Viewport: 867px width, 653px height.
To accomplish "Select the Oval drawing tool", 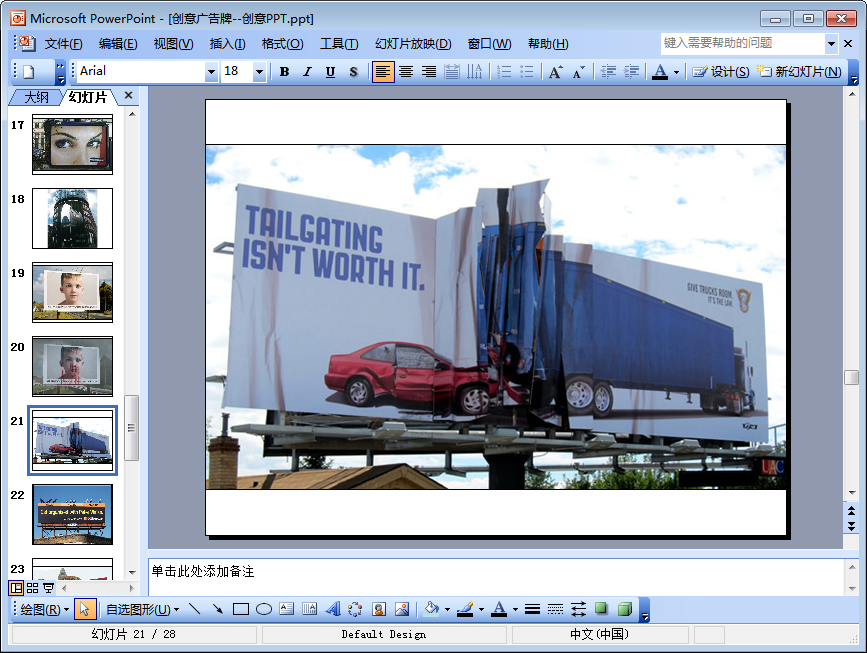I will coord(264,609).
